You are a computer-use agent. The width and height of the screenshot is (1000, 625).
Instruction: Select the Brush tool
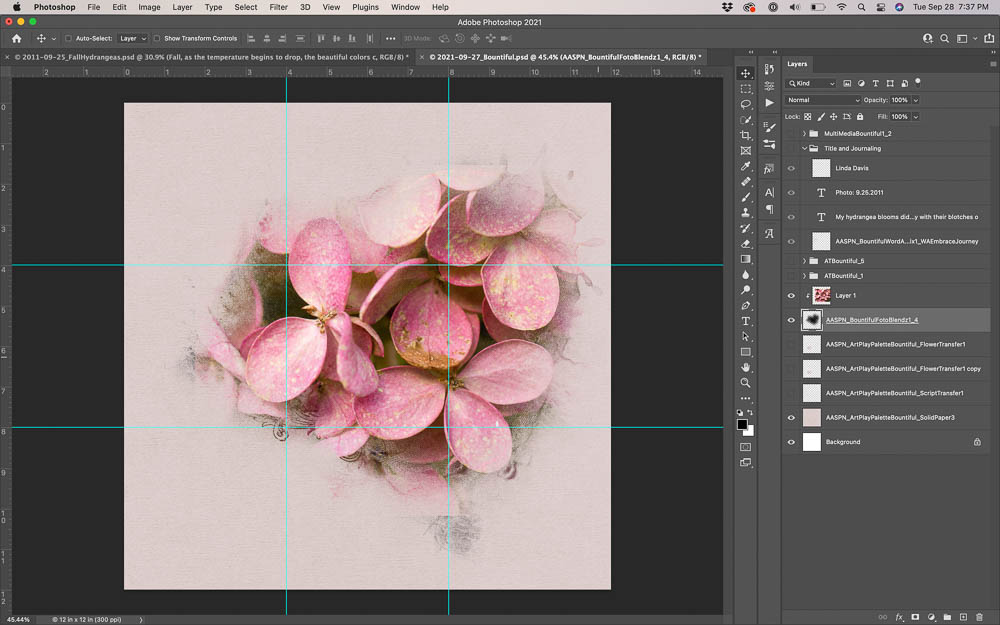745,197
